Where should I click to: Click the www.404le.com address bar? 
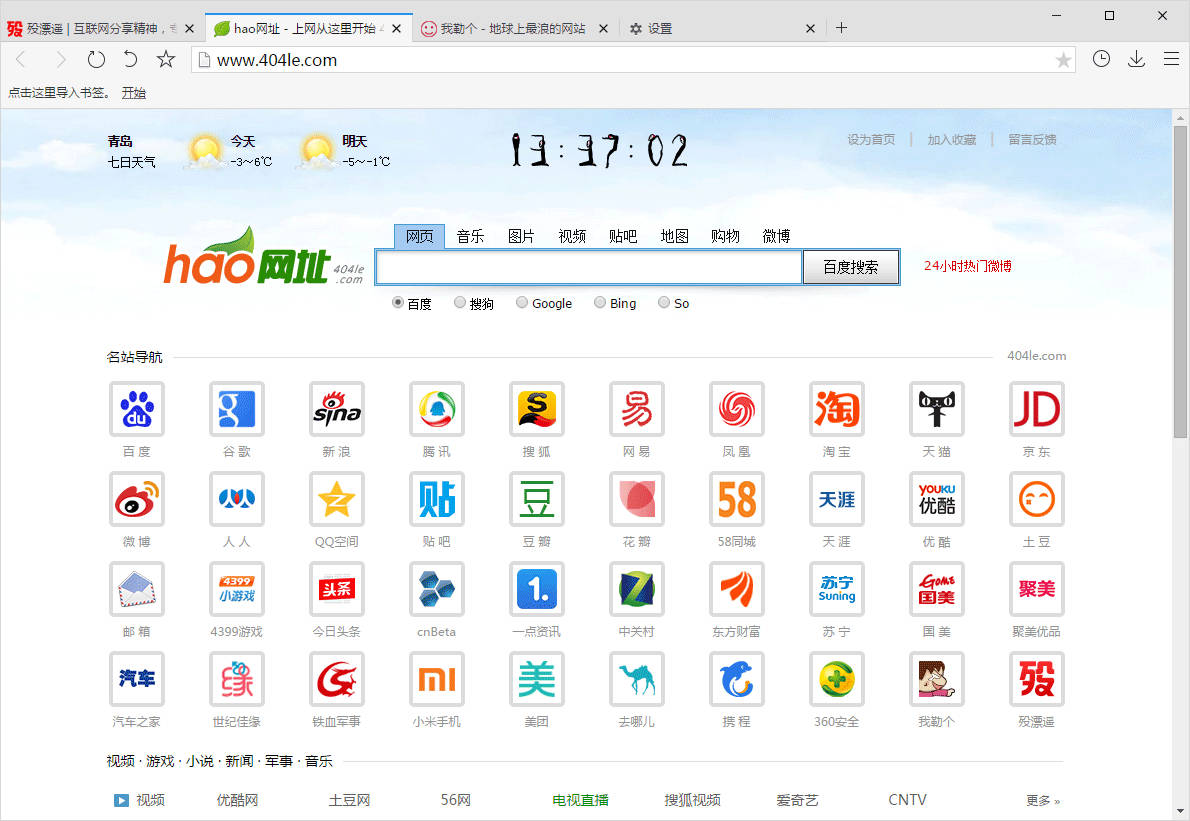(x=633, y=60)
